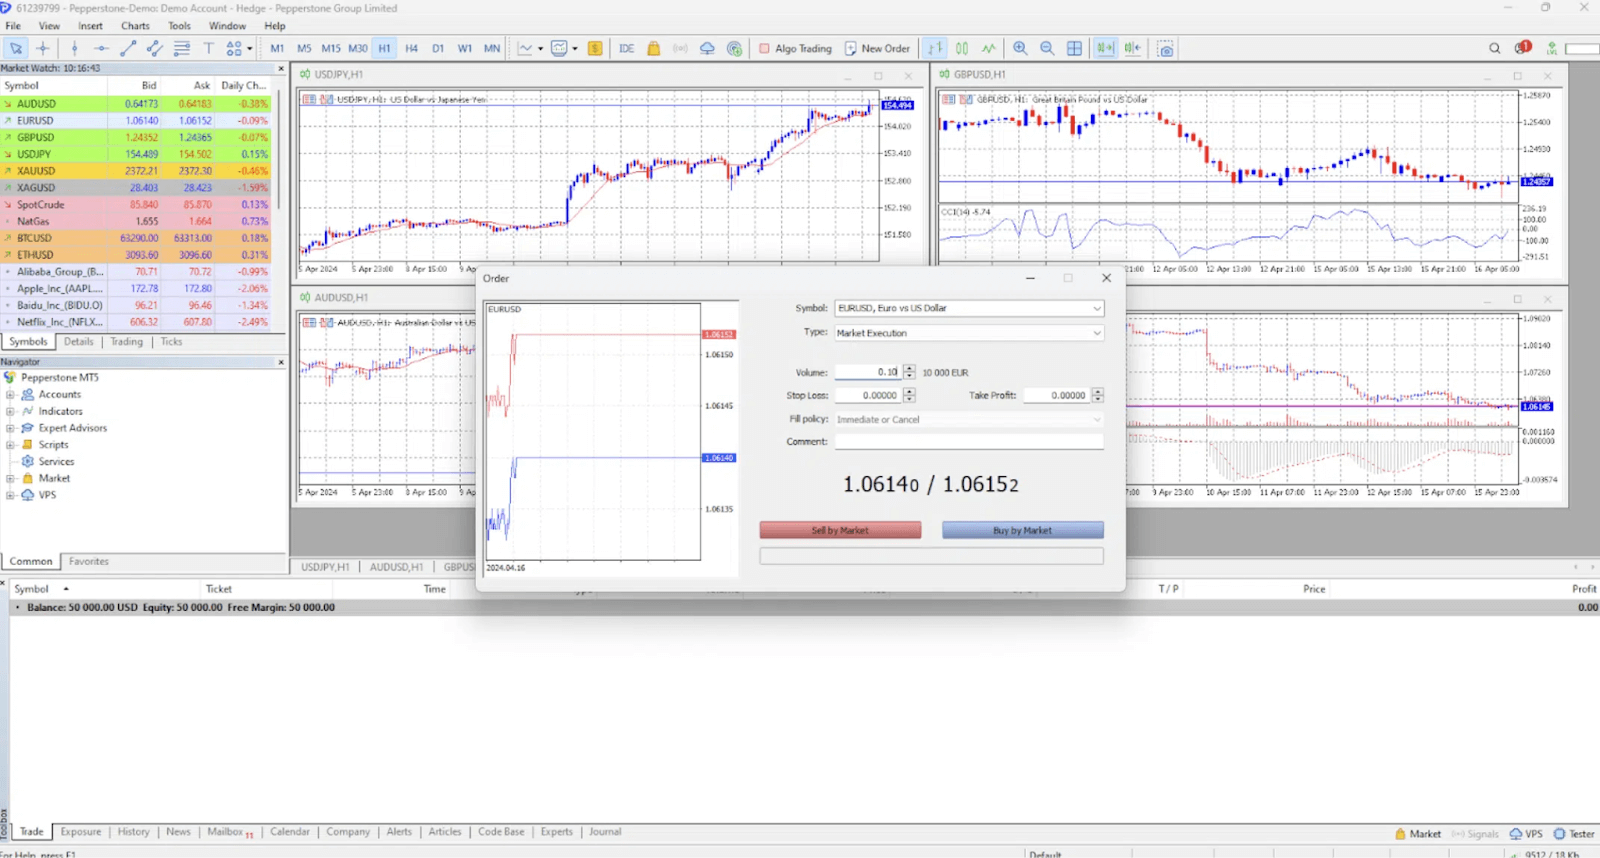Screen dimensions: 1600x858
Task: Open the Market shopping bag icon
Action: click(654, 48)
